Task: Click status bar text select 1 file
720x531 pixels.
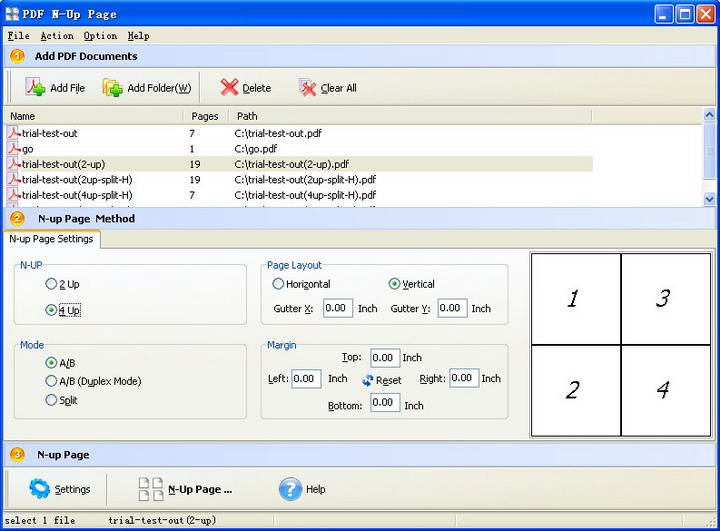Action: (40, 520)
